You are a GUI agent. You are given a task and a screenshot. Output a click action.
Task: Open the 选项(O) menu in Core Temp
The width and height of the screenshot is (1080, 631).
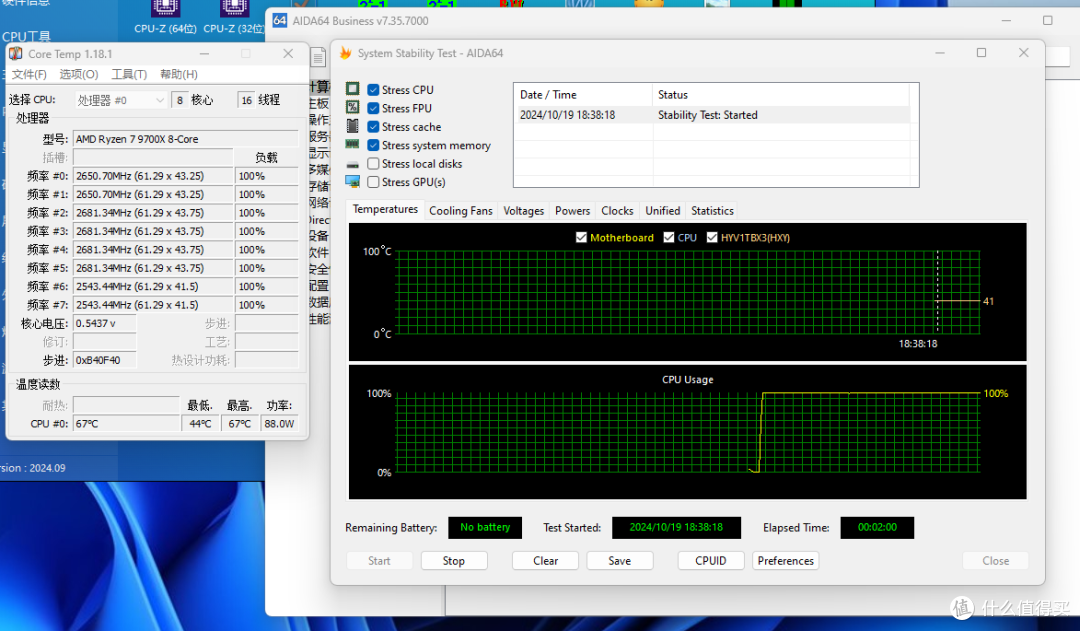[79, 74]
